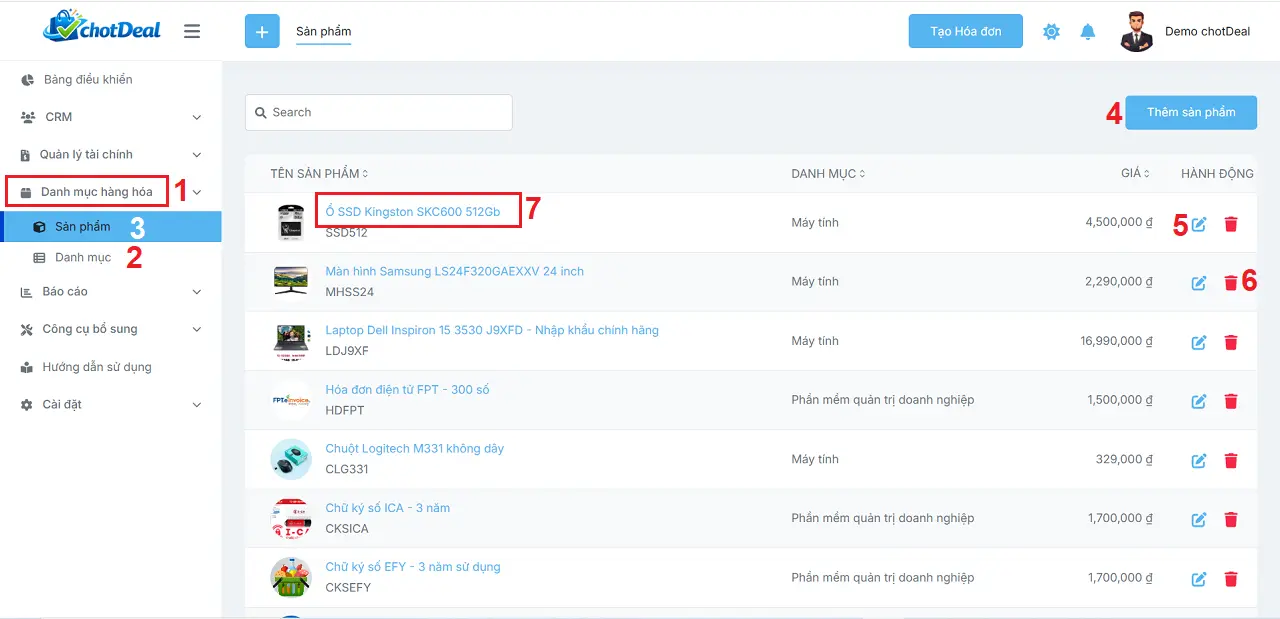
Task: Open Danh mục in the sidebar
Action: [83, 258]
